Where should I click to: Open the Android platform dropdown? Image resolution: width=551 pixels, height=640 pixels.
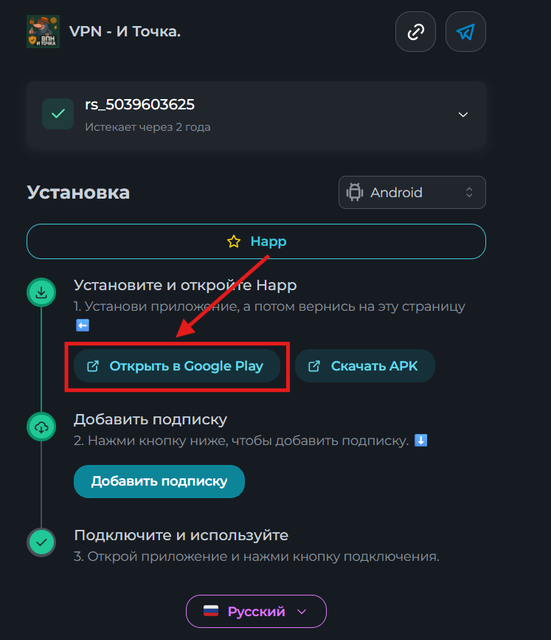(x=412, y=192)
